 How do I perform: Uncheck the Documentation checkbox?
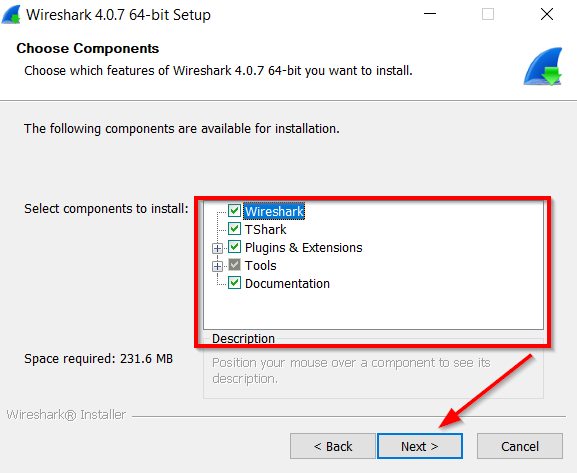click(234, 283)
